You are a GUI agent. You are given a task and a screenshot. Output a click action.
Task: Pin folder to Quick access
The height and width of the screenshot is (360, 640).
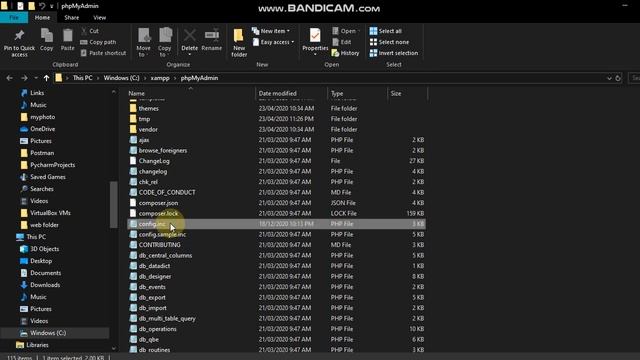pos(19,42)
